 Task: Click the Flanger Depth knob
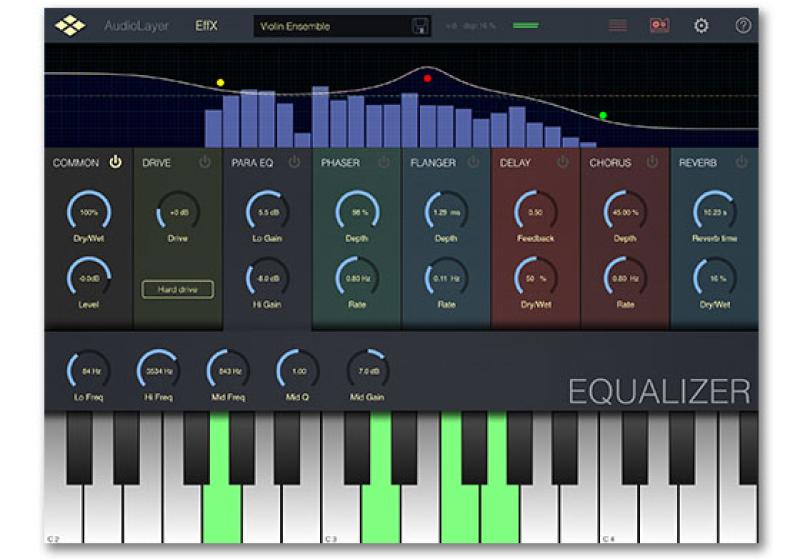446,212
